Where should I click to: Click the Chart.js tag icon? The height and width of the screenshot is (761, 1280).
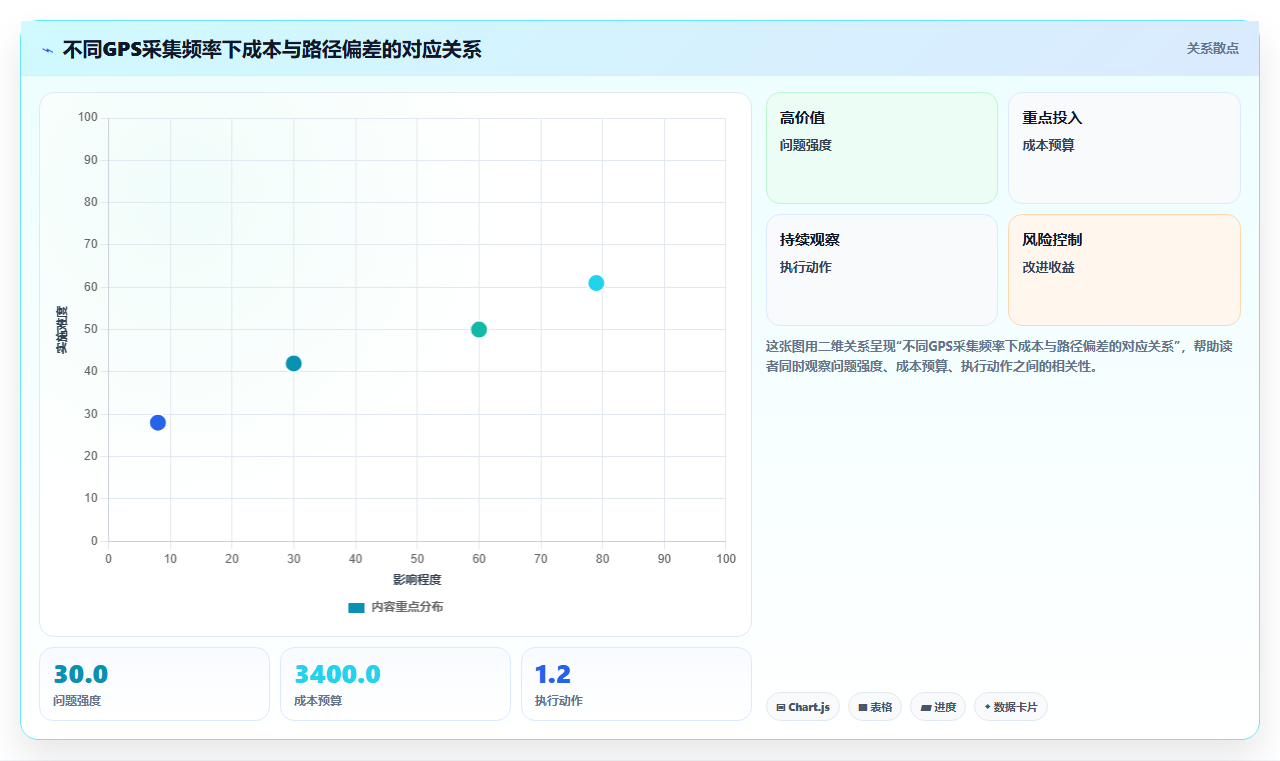pos(781,707)
